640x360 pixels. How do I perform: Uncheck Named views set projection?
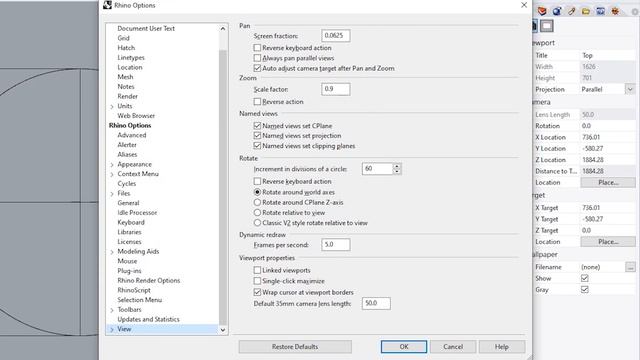[257, 136]
